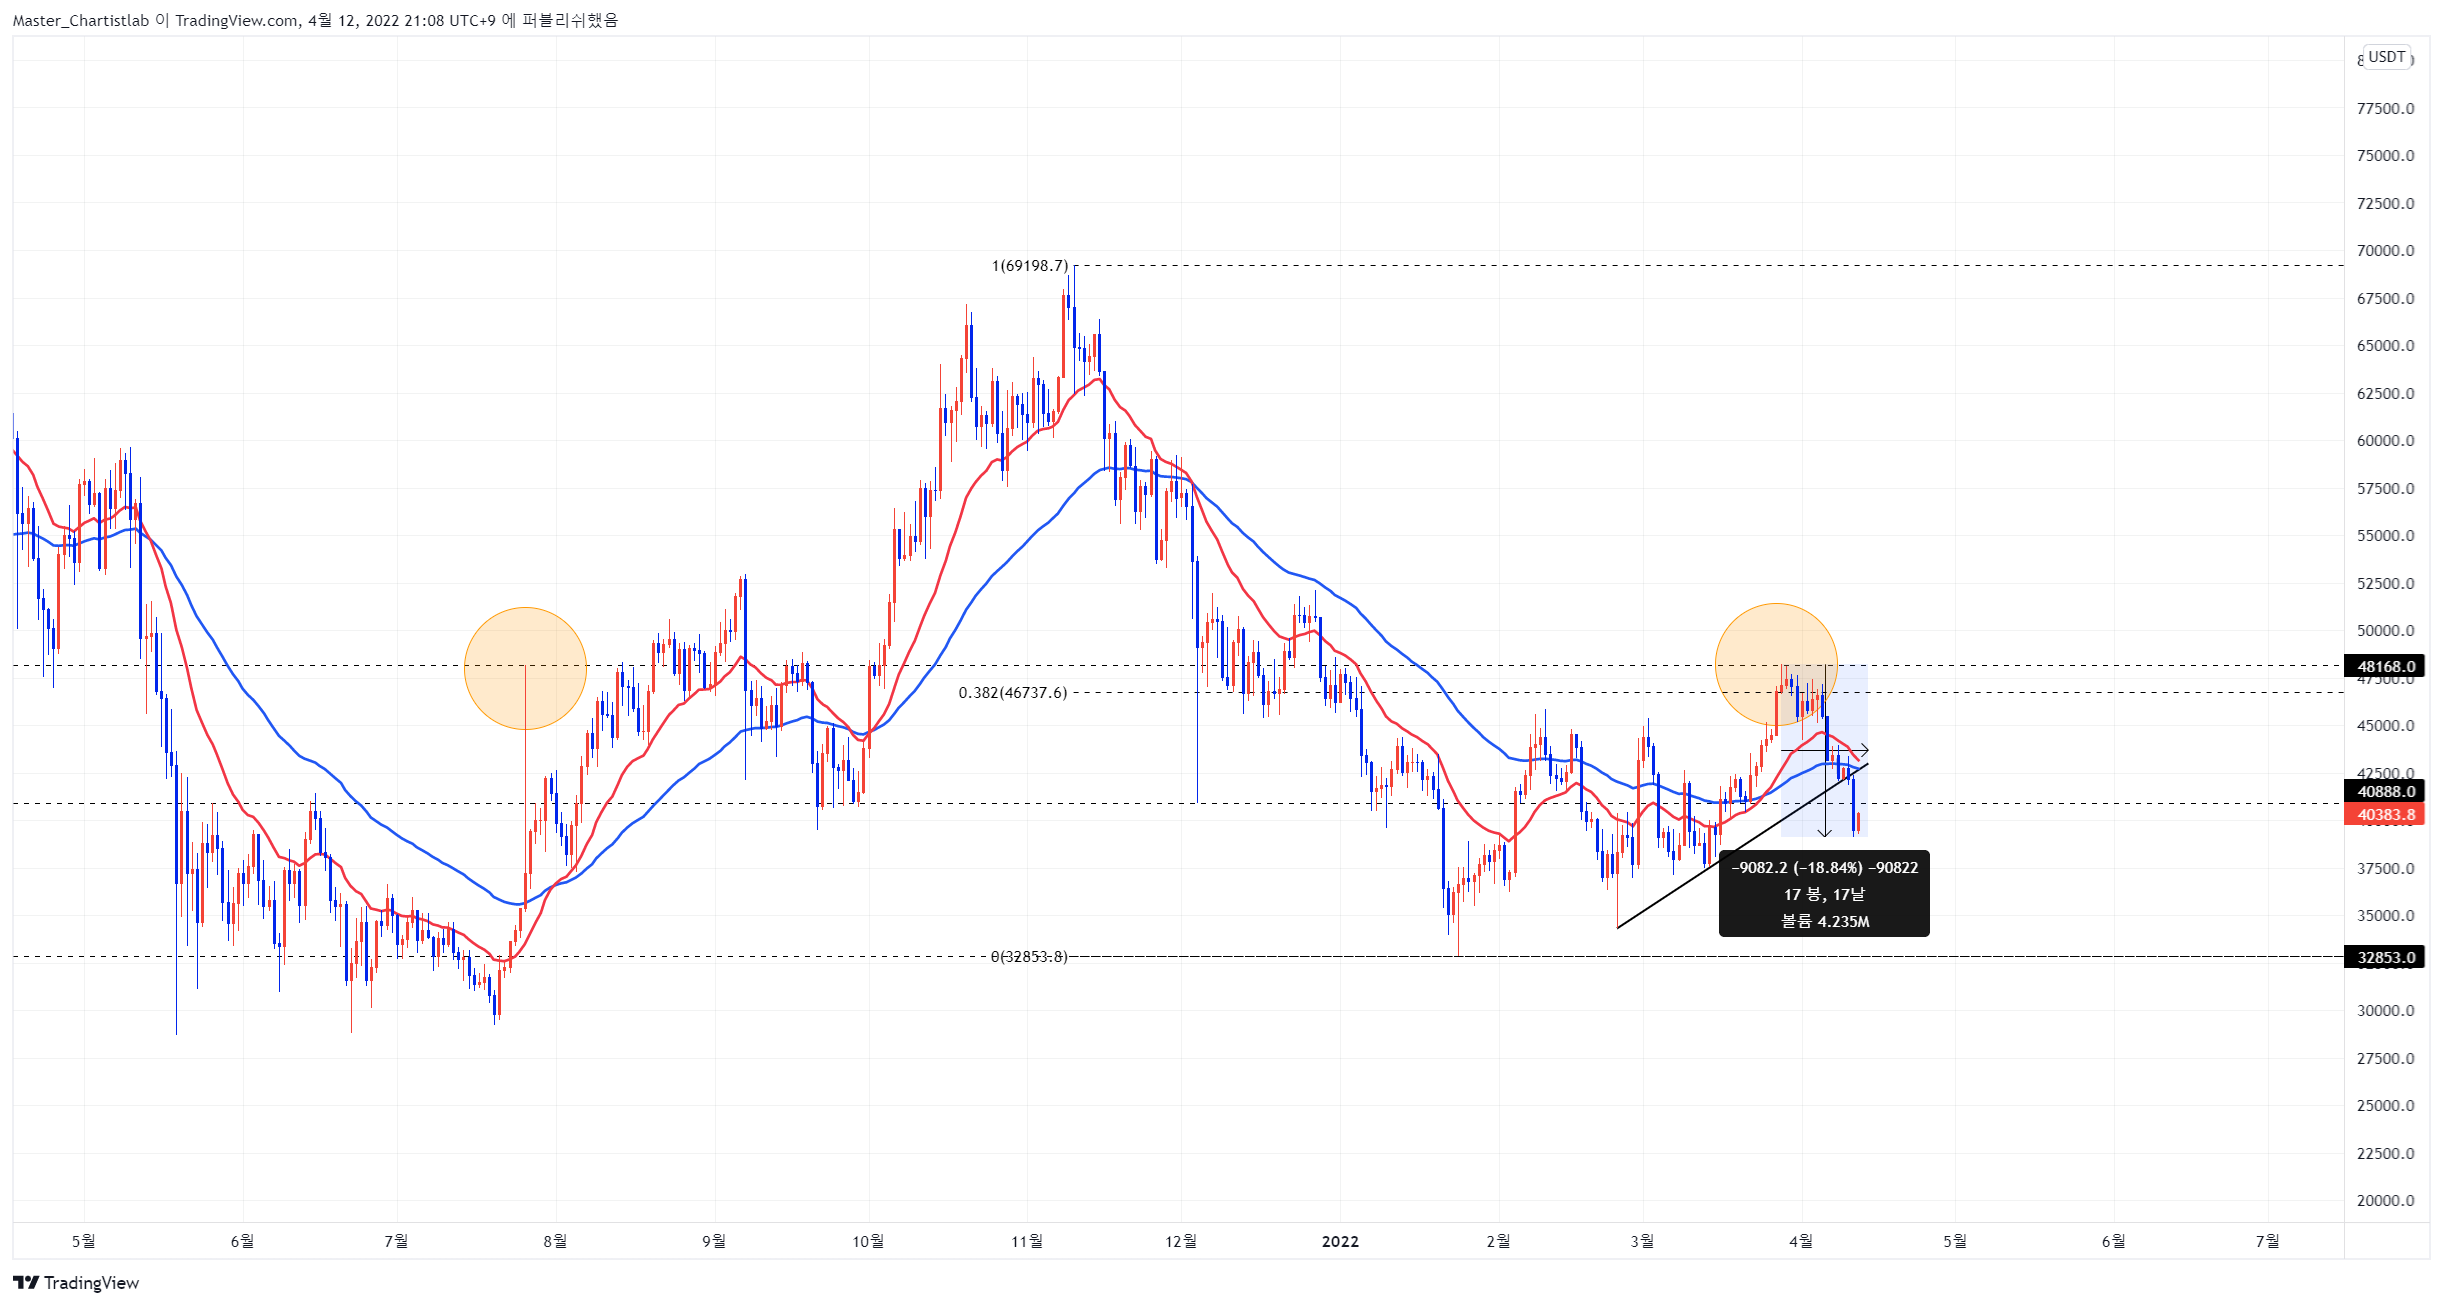Select the 32853.0 price label
Screen dimensions: 2443x1306
[2385, 957]
